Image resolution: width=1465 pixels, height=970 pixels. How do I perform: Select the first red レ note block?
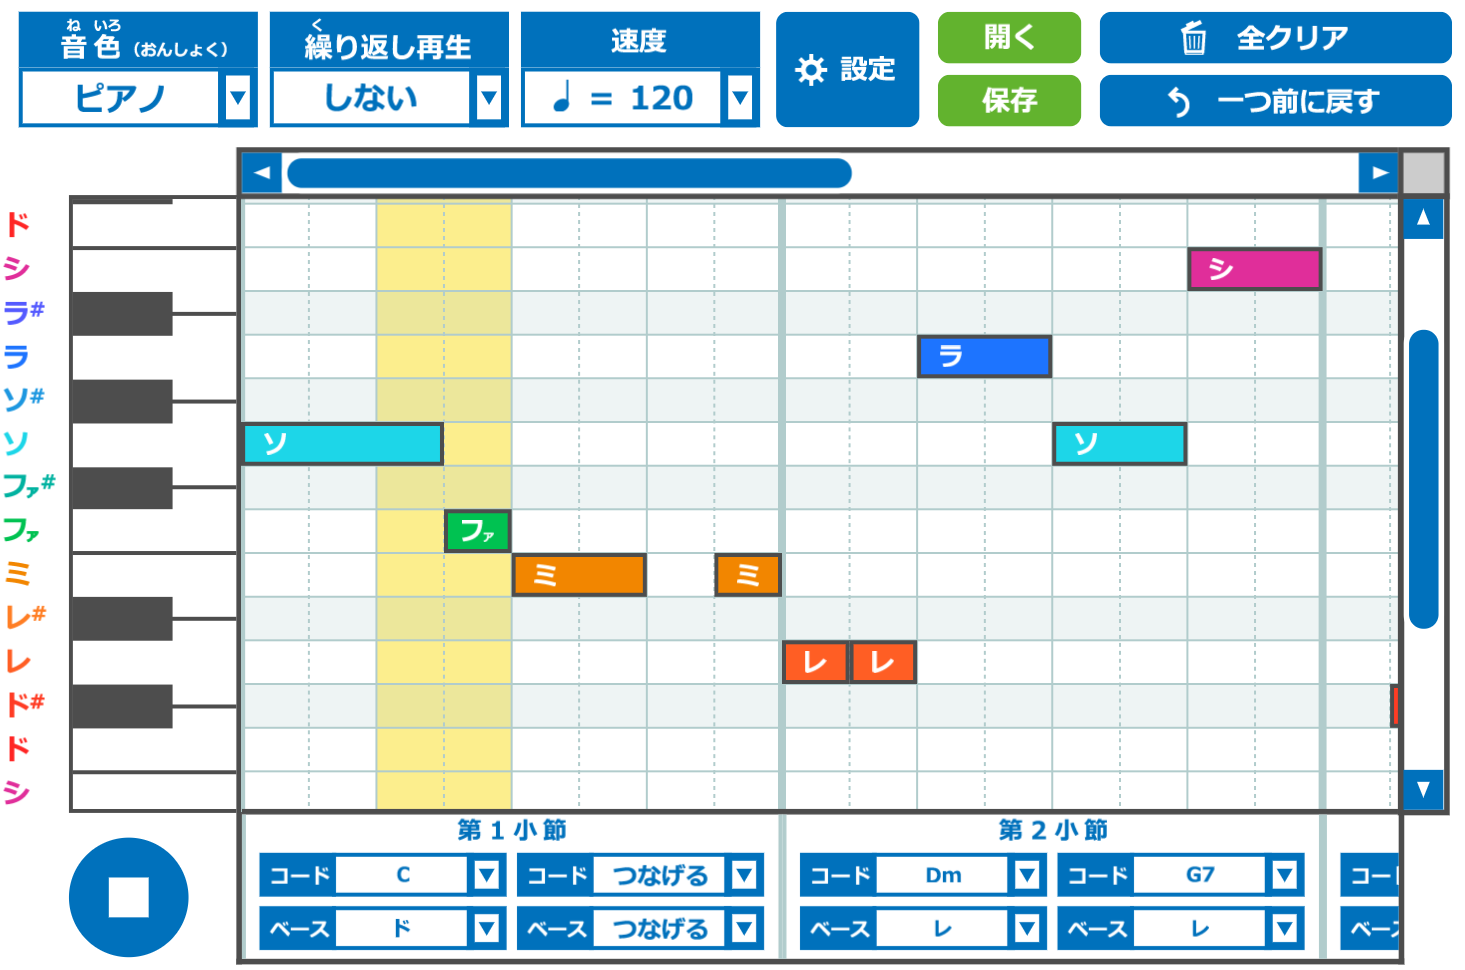[x=815, y=662]
